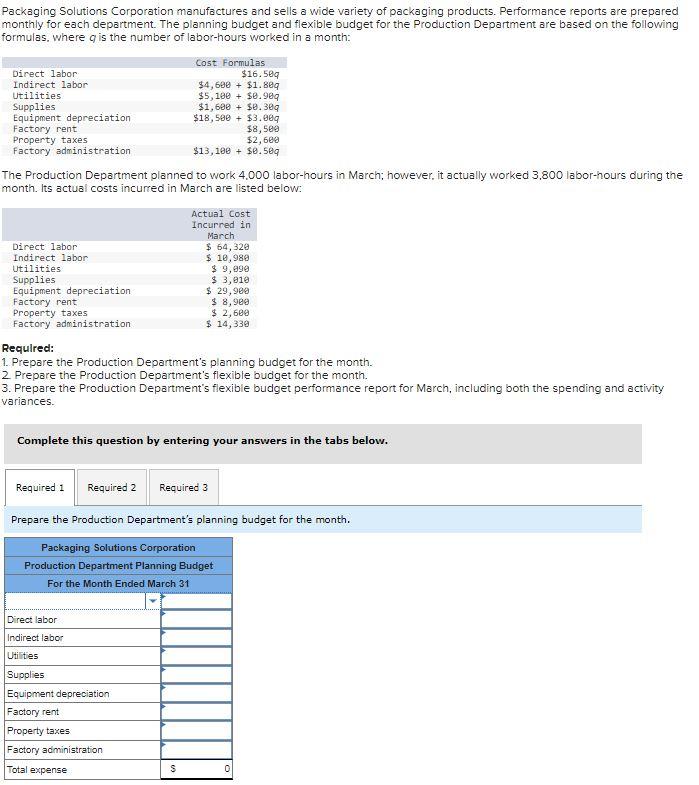
Task: Click the '$ 9,090' actual cost value
Action: pyautogui.click(x=230, y=269)
